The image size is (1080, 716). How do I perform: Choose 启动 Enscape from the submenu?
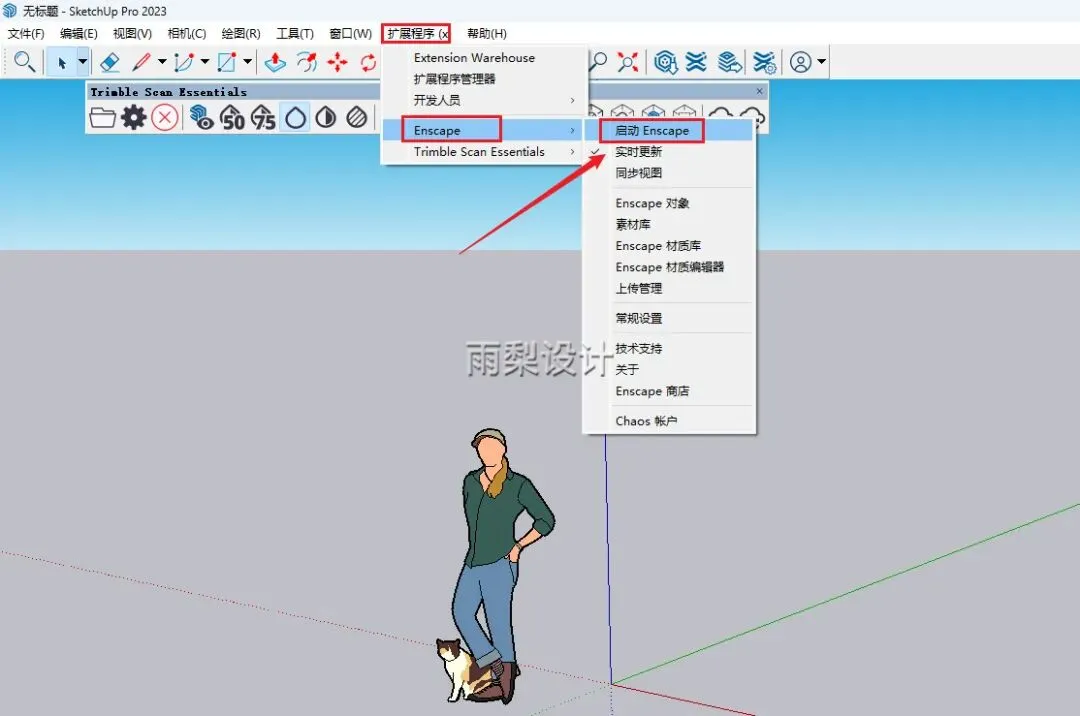tap(669, 130)
